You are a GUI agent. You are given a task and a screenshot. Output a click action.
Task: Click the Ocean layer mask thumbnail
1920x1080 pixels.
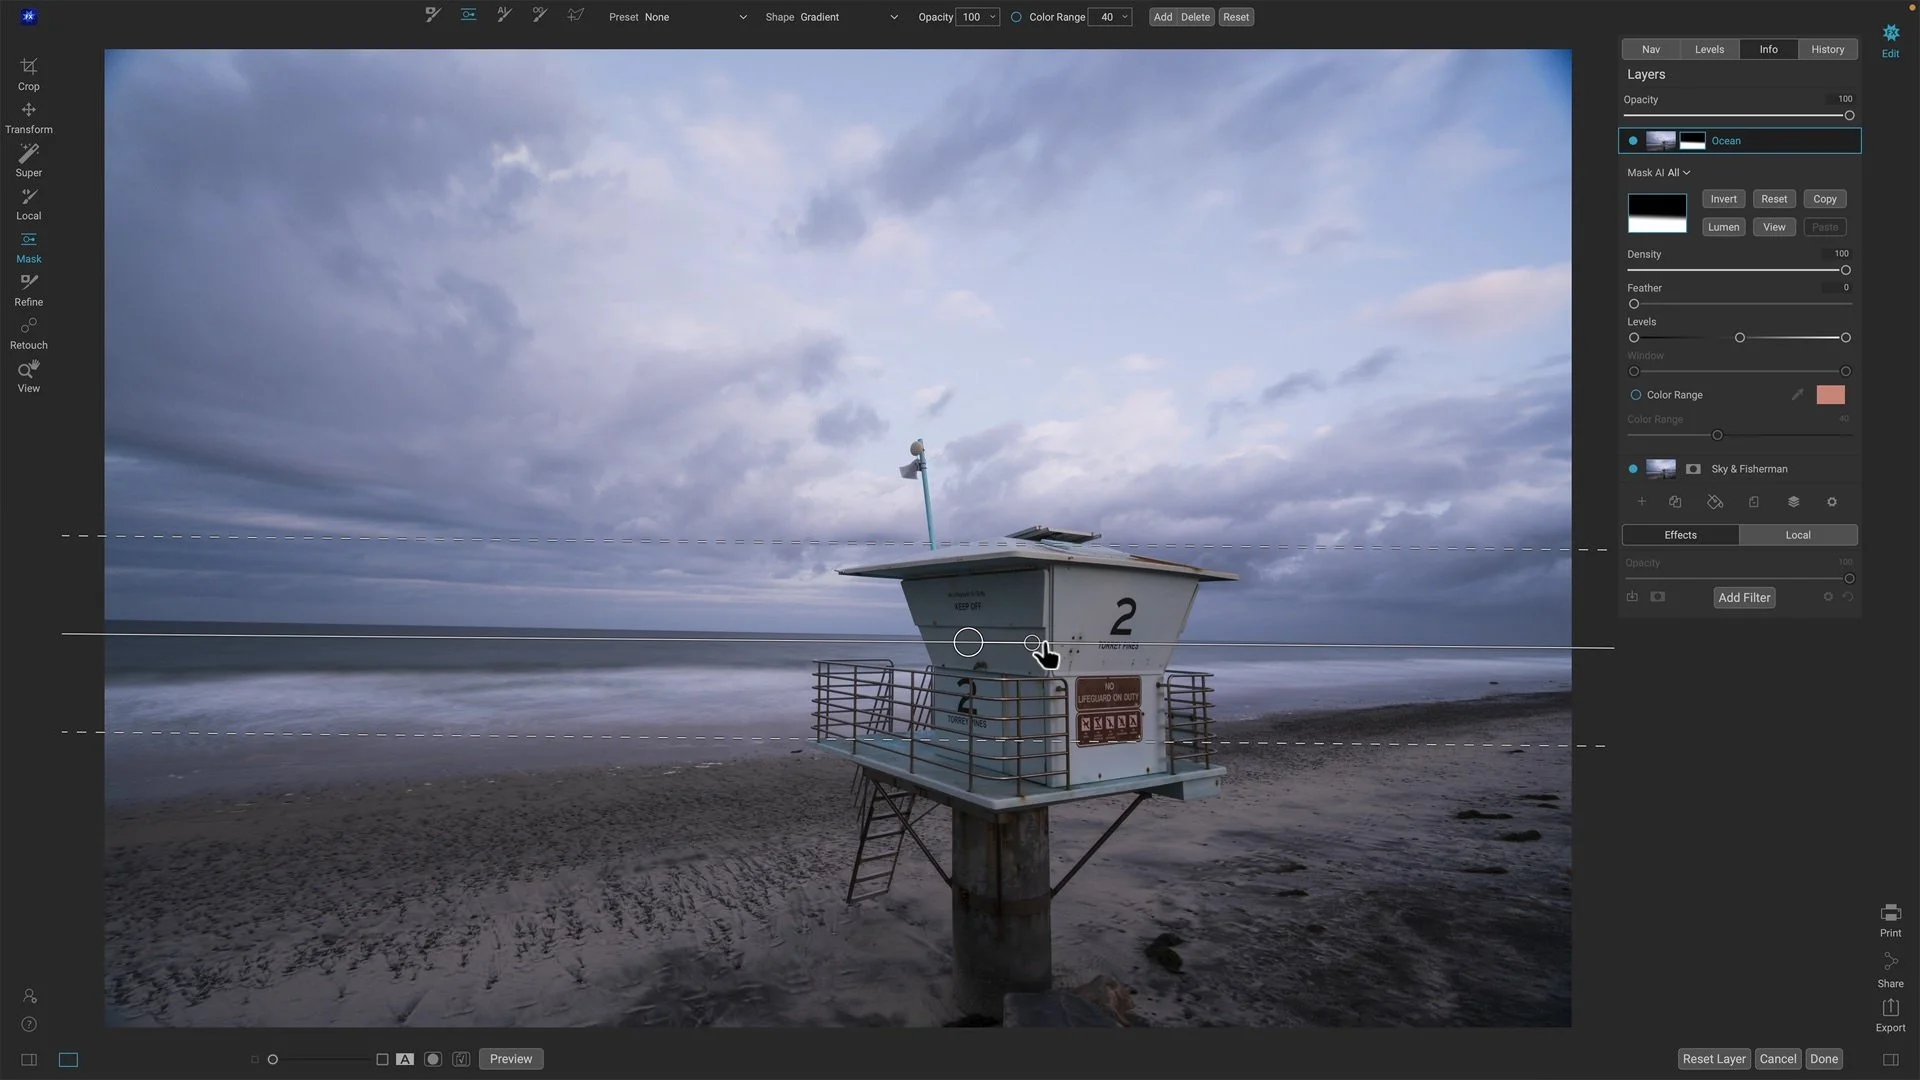[1692, 140]
